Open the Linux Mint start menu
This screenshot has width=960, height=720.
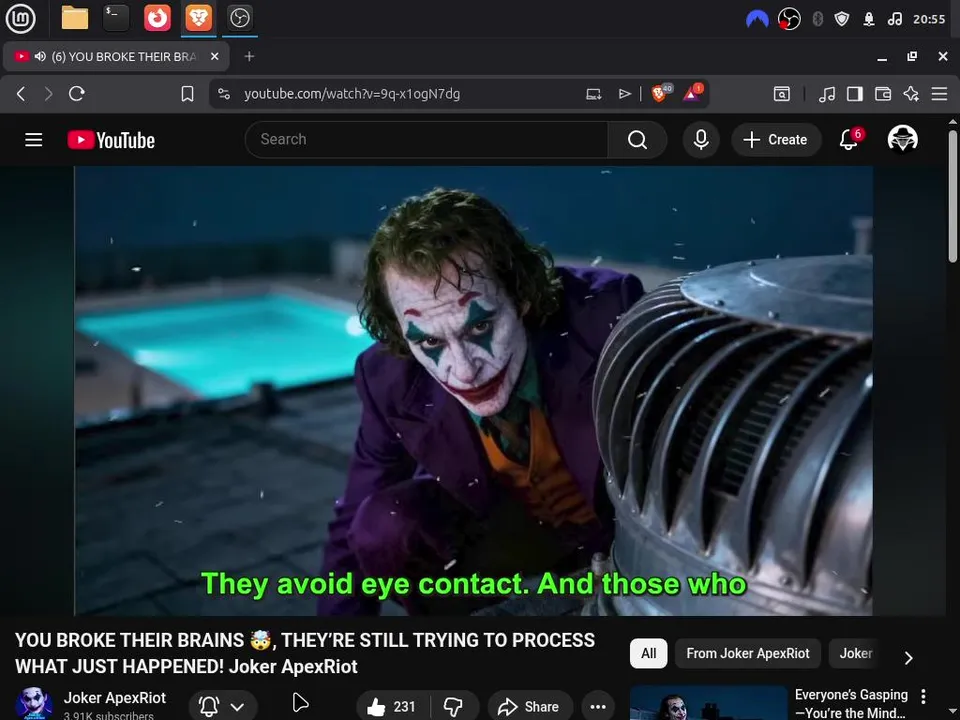coord(20,18)
